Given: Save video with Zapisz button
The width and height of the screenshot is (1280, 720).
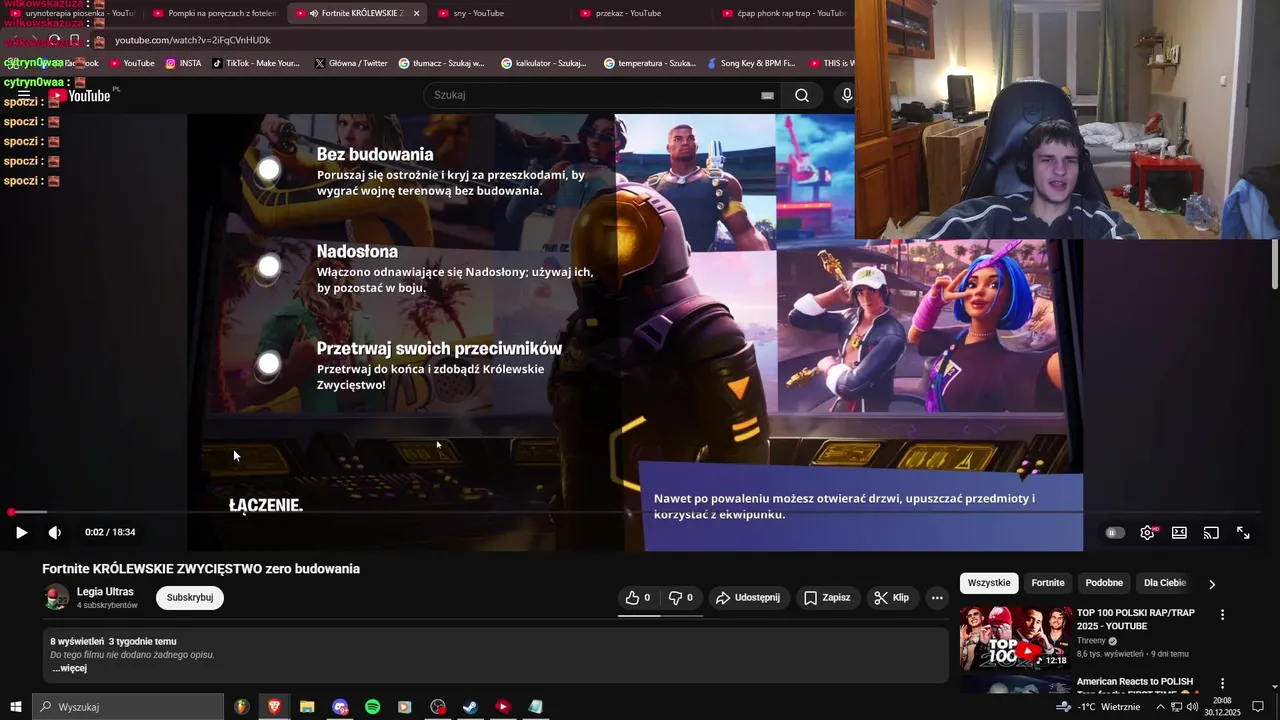Looking at the screenshot, I should (827, 598).
